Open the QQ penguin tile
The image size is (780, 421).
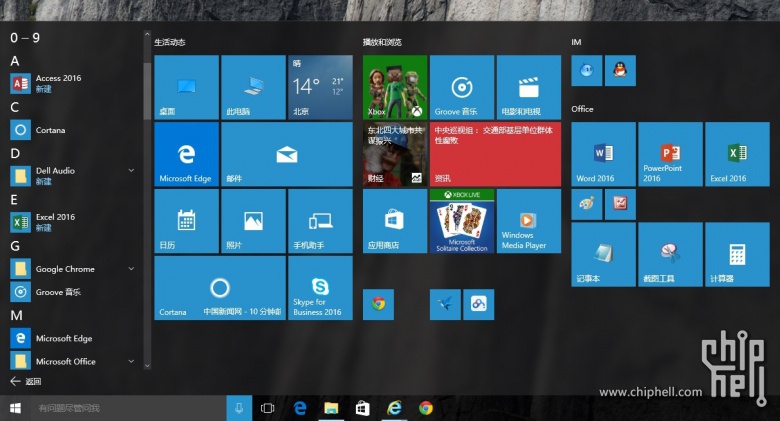coord(620,70)
